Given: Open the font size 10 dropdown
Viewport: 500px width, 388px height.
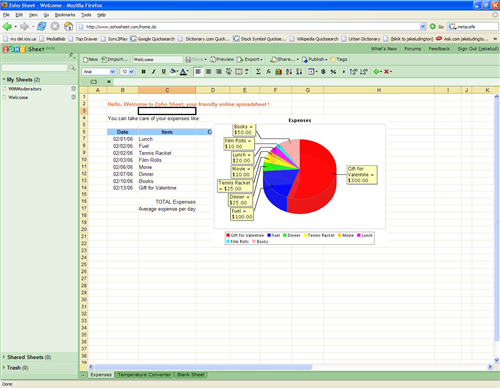Looking at the screenshot, I should pos(127,72).
